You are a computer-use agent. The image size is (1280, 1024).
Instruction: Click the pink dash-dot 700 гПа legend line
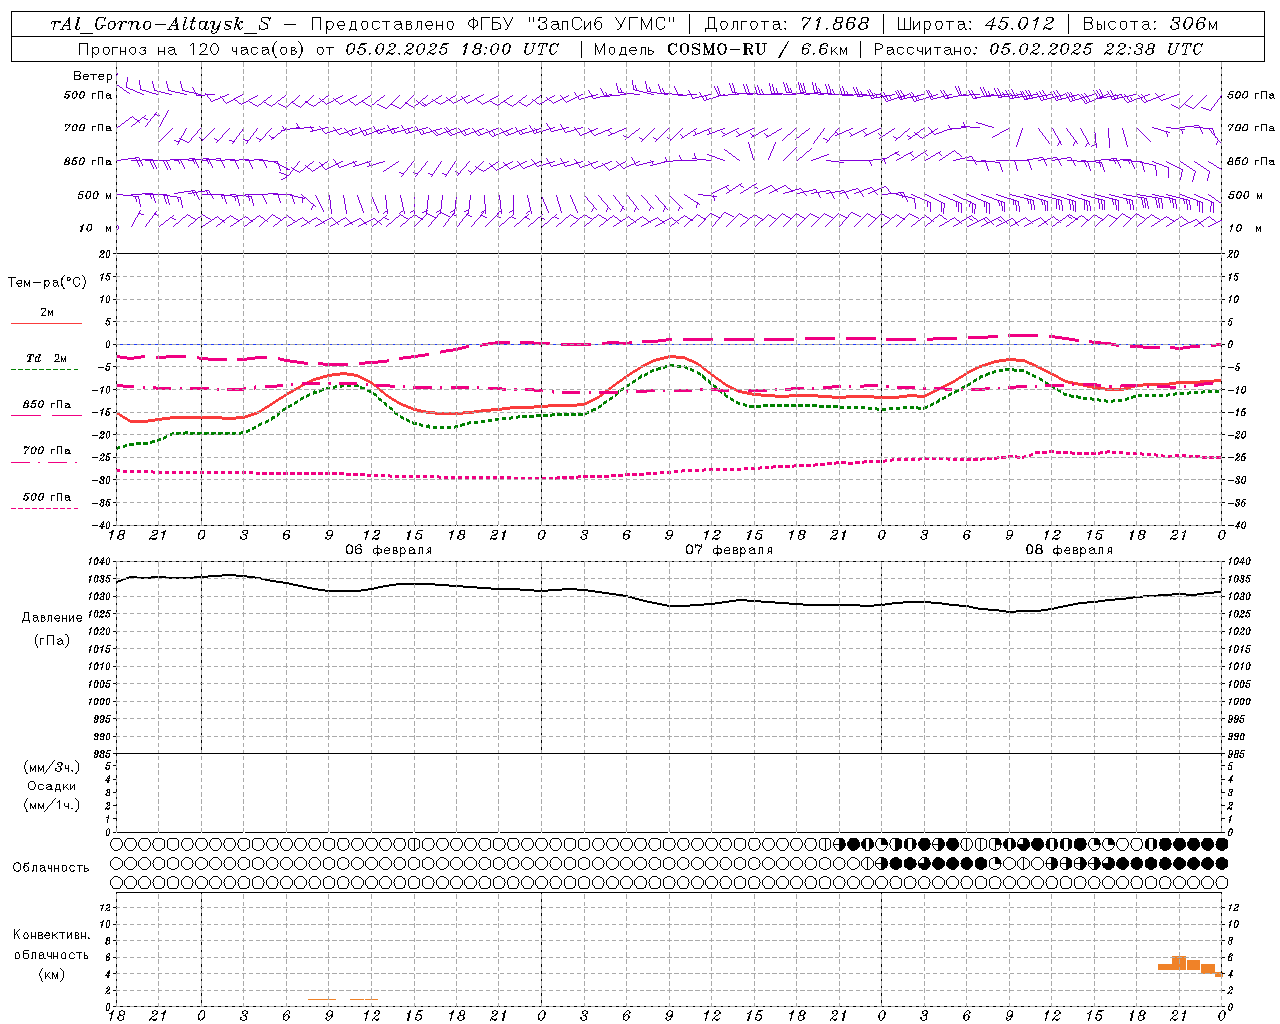(x=44, y=461)
